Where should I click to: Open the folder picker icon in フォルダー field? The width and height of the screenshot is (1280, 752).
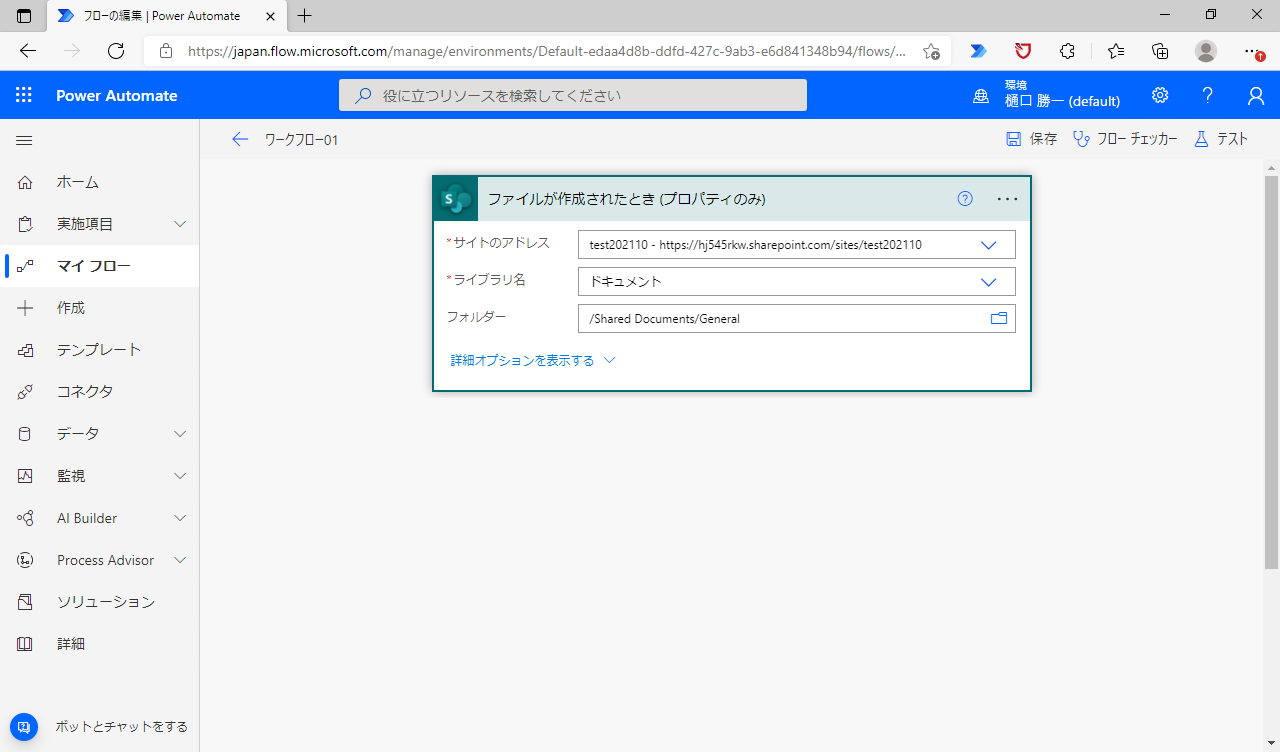point(998,318)
